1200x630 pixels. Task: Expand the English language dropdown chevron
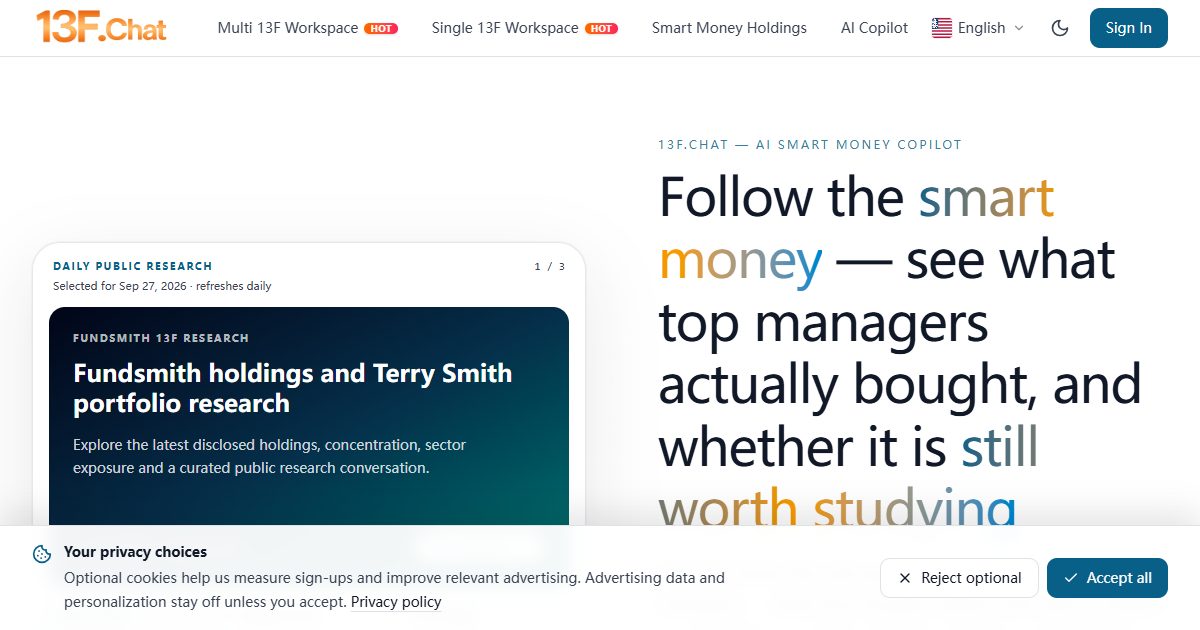pos(1019,28)
